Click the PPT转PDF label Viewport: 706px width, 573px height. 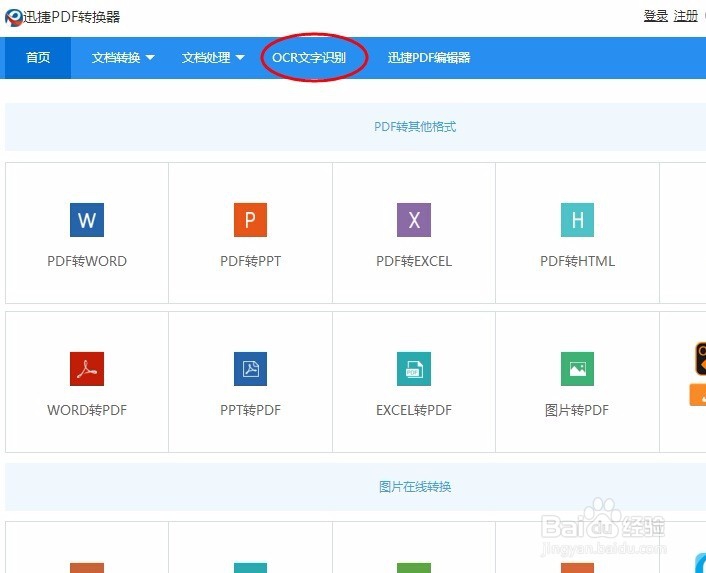tap(250, 410)
